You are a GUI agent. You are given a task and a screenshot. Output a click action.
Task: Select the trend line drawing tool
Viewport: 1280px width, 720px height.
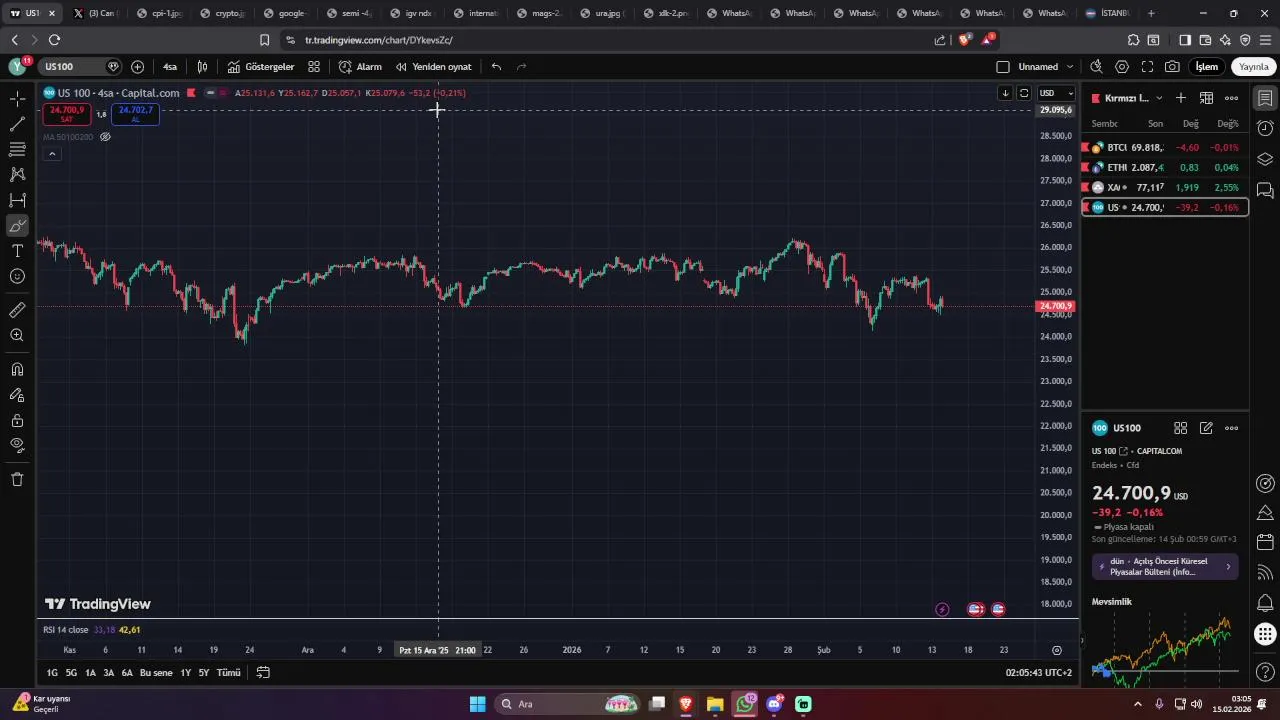click(17, 124)
